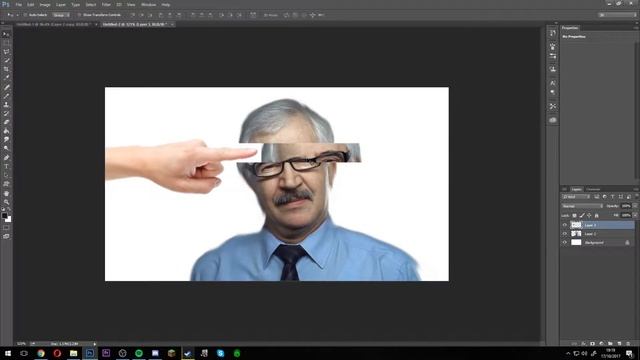
Task: Open Chrome from the taskbar
Action: [x=41, y=353]
